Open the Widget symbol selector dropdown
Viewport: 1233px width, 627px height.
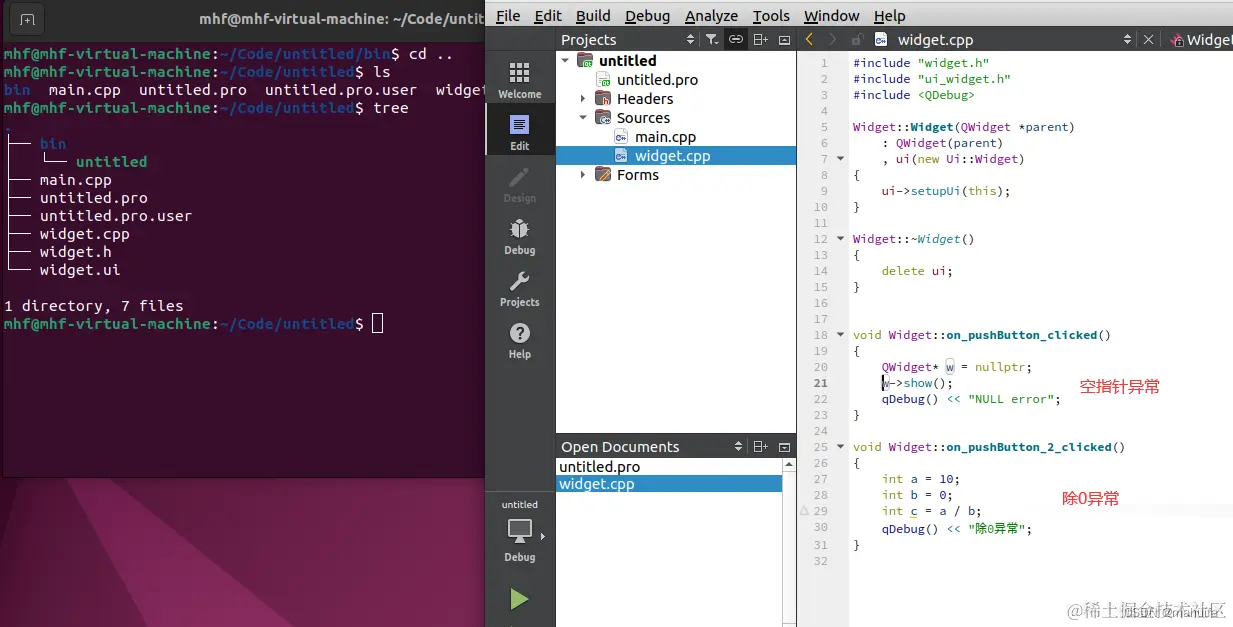[1200, 40]
